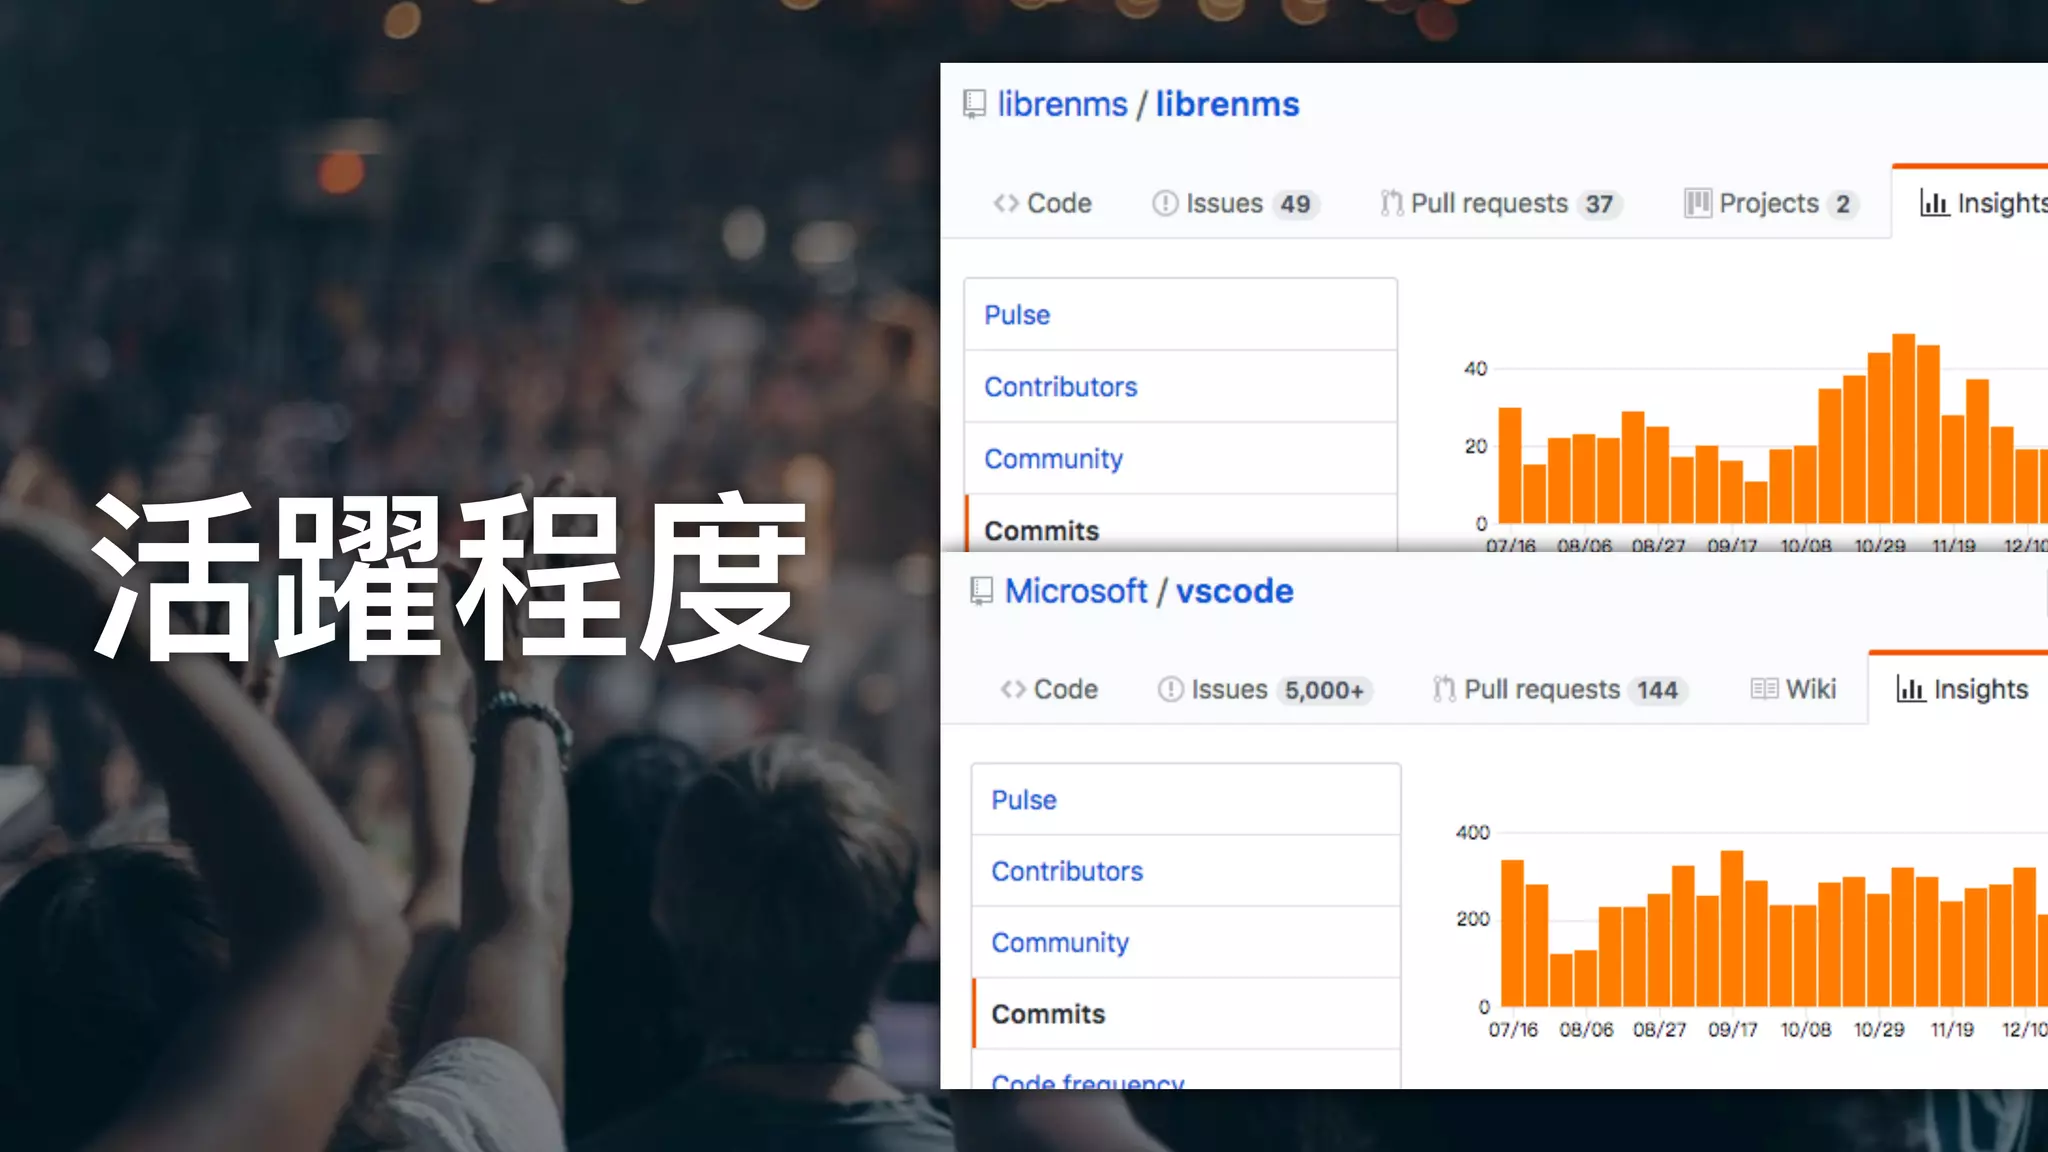Click the tallest bar in librenms commit chart
Image resolution: width=2048 pixels, height=1152 pixels.
pos(1904,428)
